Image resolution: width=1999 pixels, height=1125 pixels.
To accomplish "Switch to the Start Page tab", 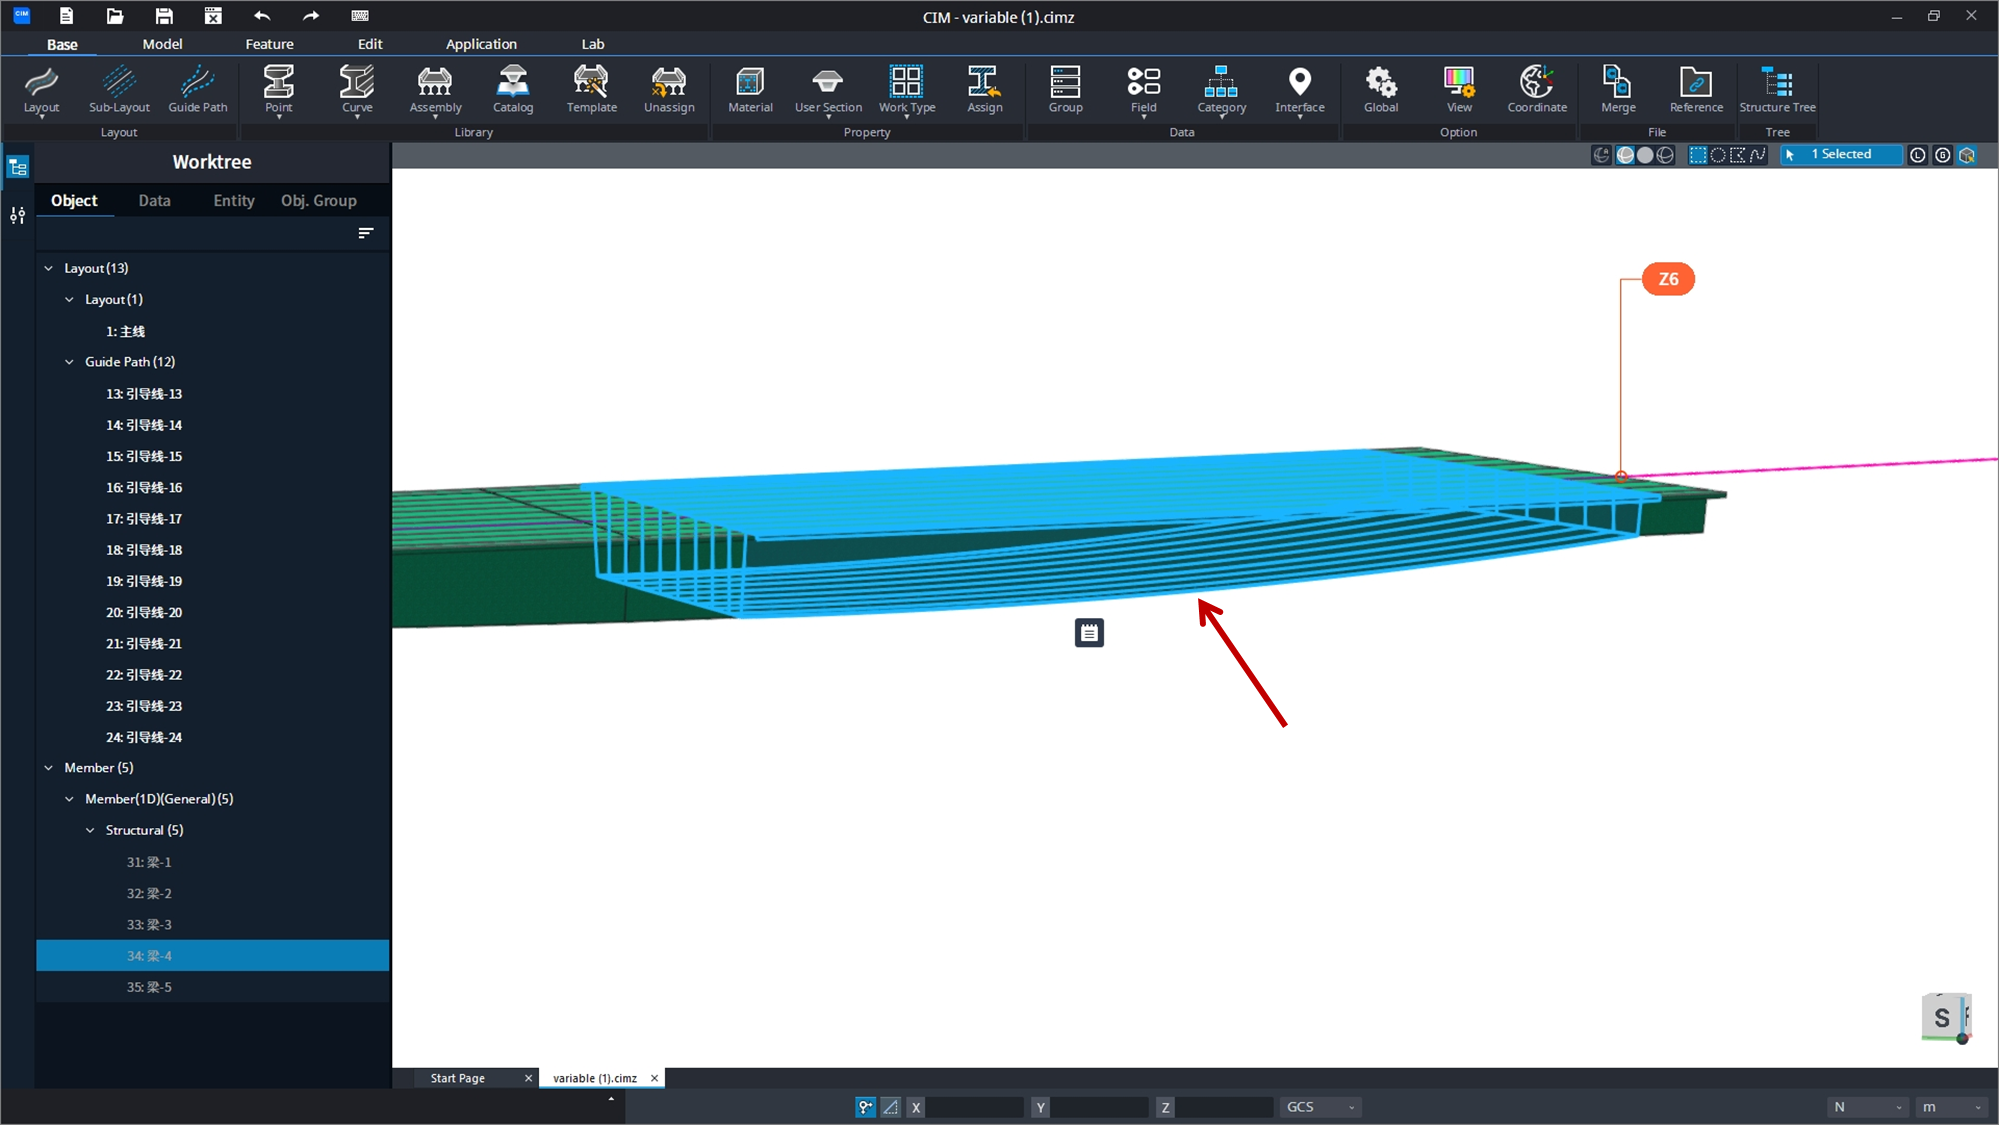I will pyautogui.click(x=458, y=1078).
